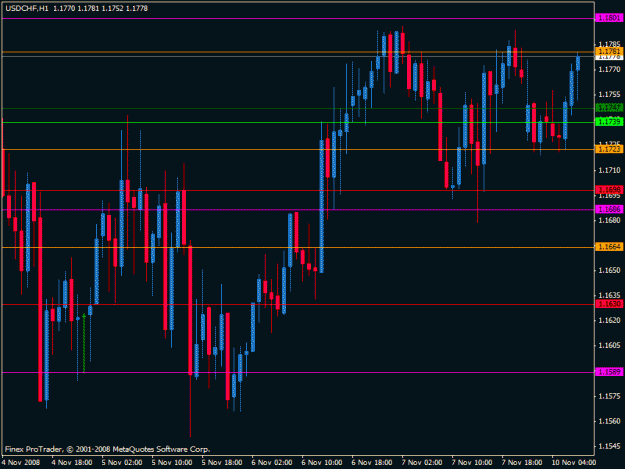Click the orange 1.1781 price label
625x469 pixels.
pyautogui.click(x=609, y=51)
